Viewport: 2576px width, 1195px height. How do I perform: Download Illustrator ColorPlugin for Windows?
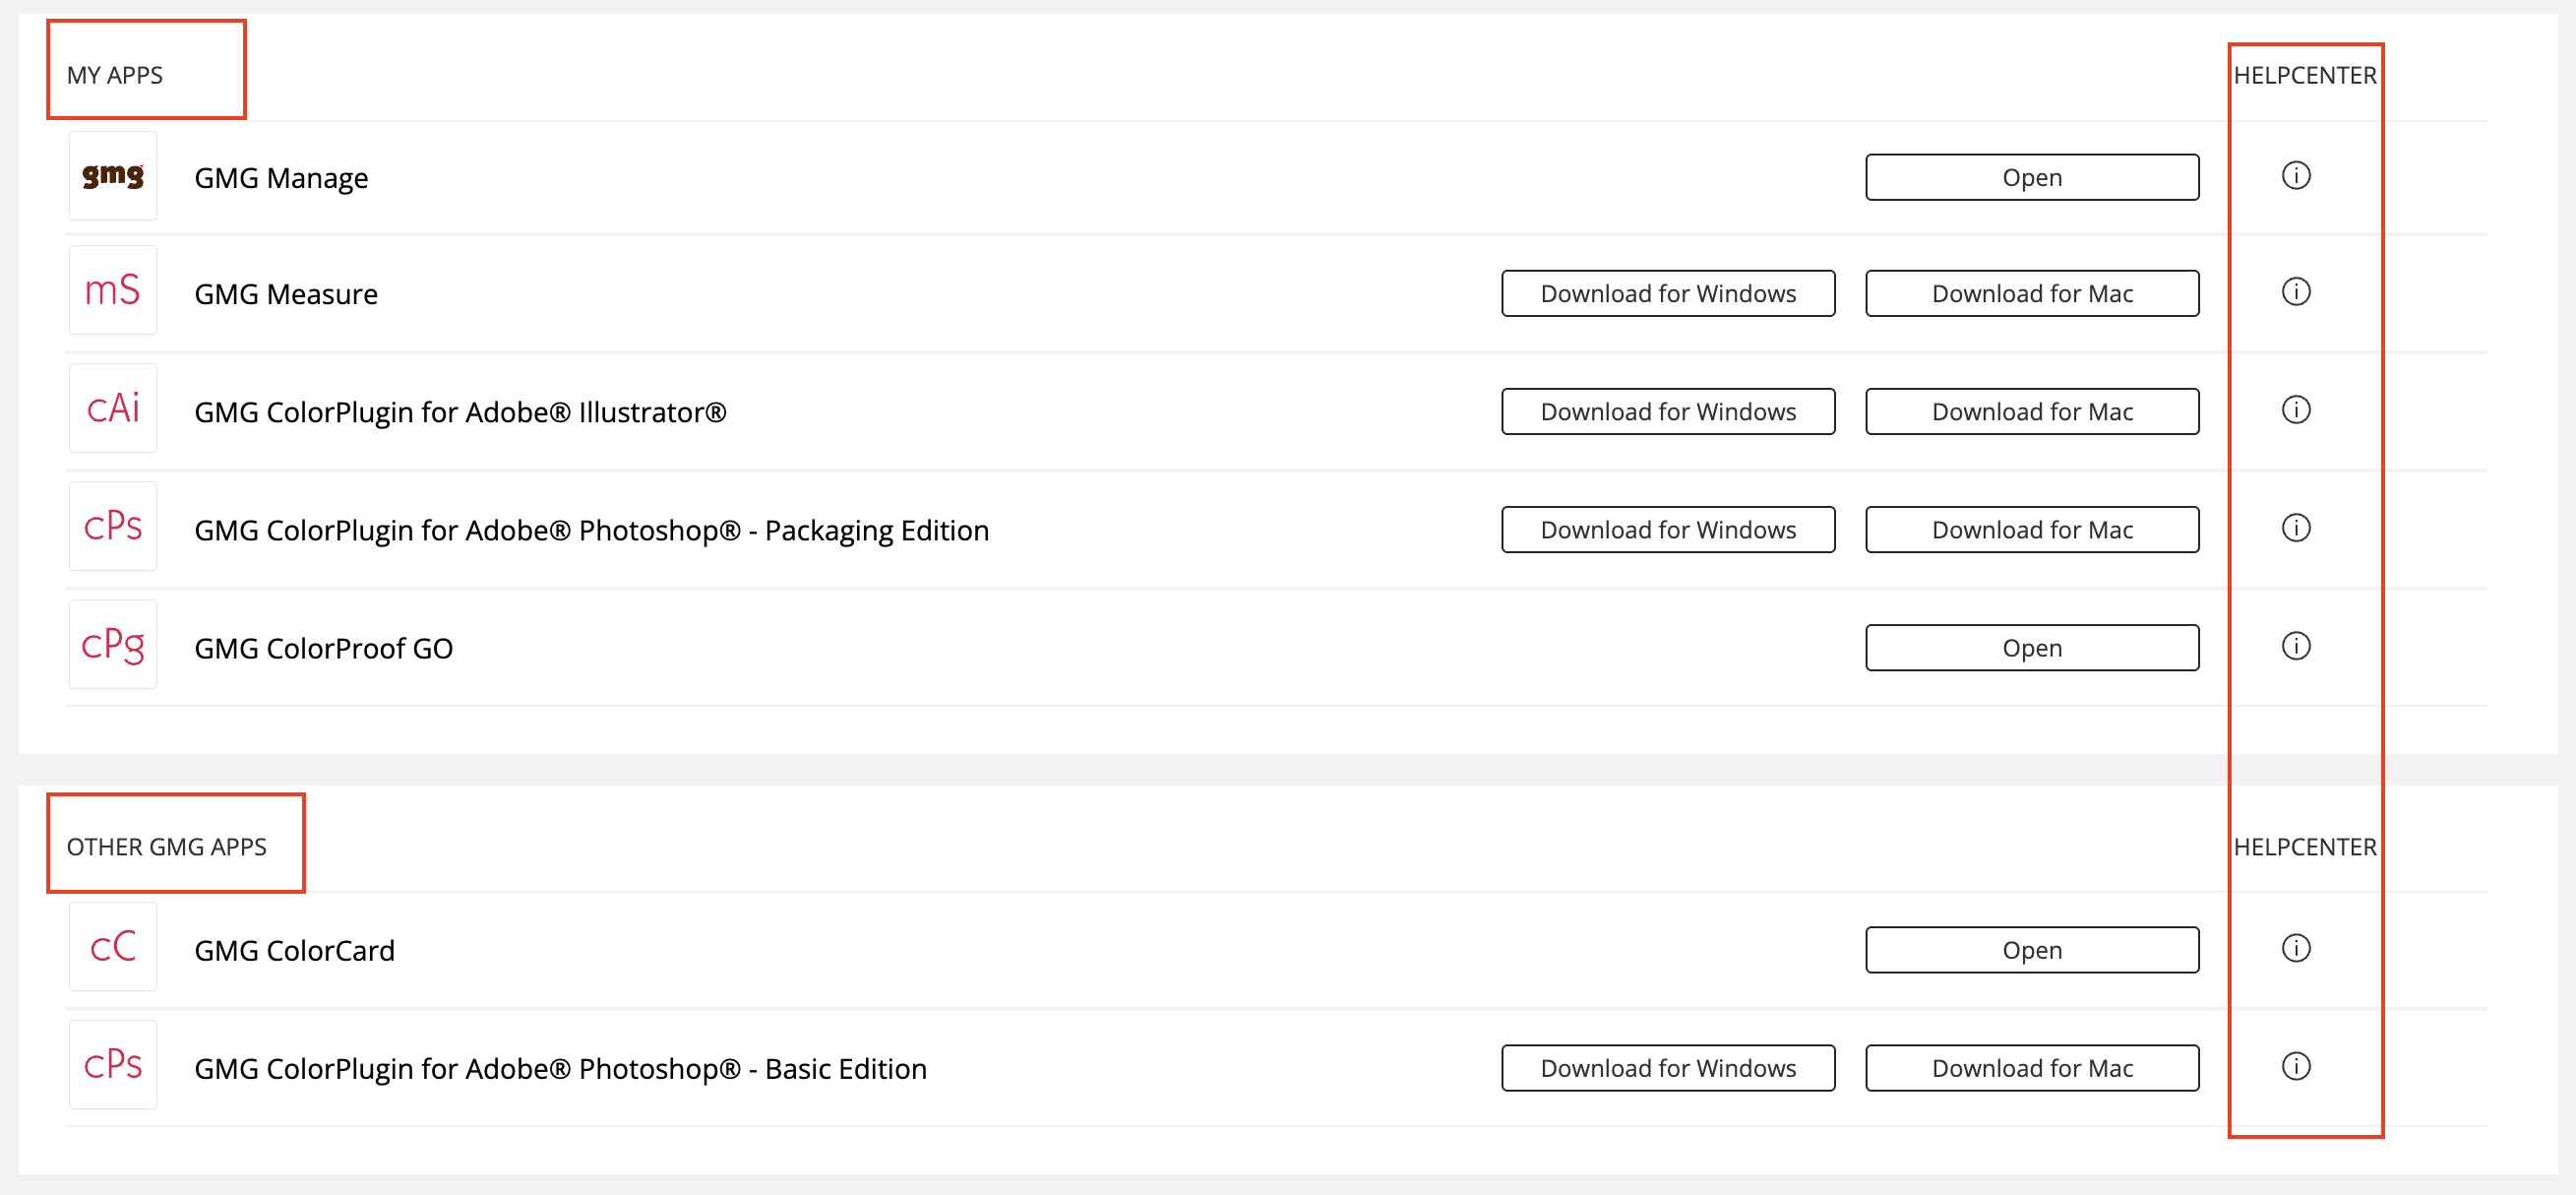tap(1668, 411)
